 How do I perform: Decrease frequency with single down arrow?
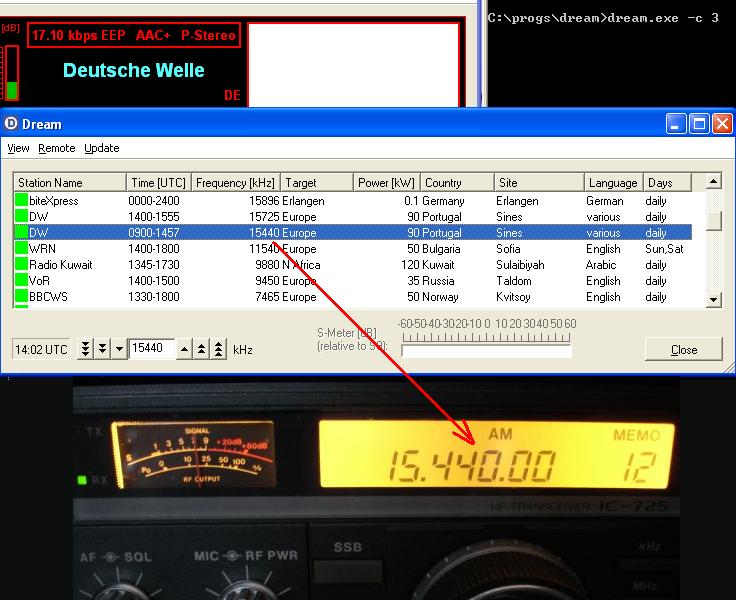(x=119, y=349)
